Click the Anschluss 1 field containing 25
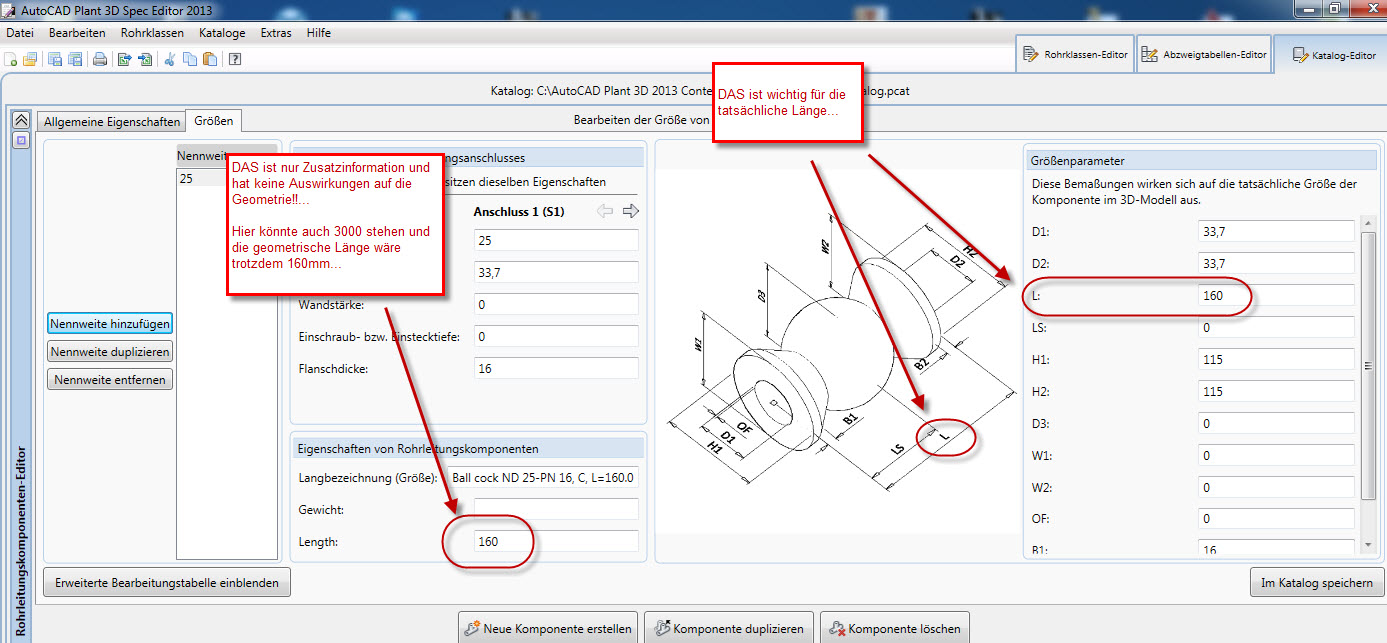 coord(556,241)
